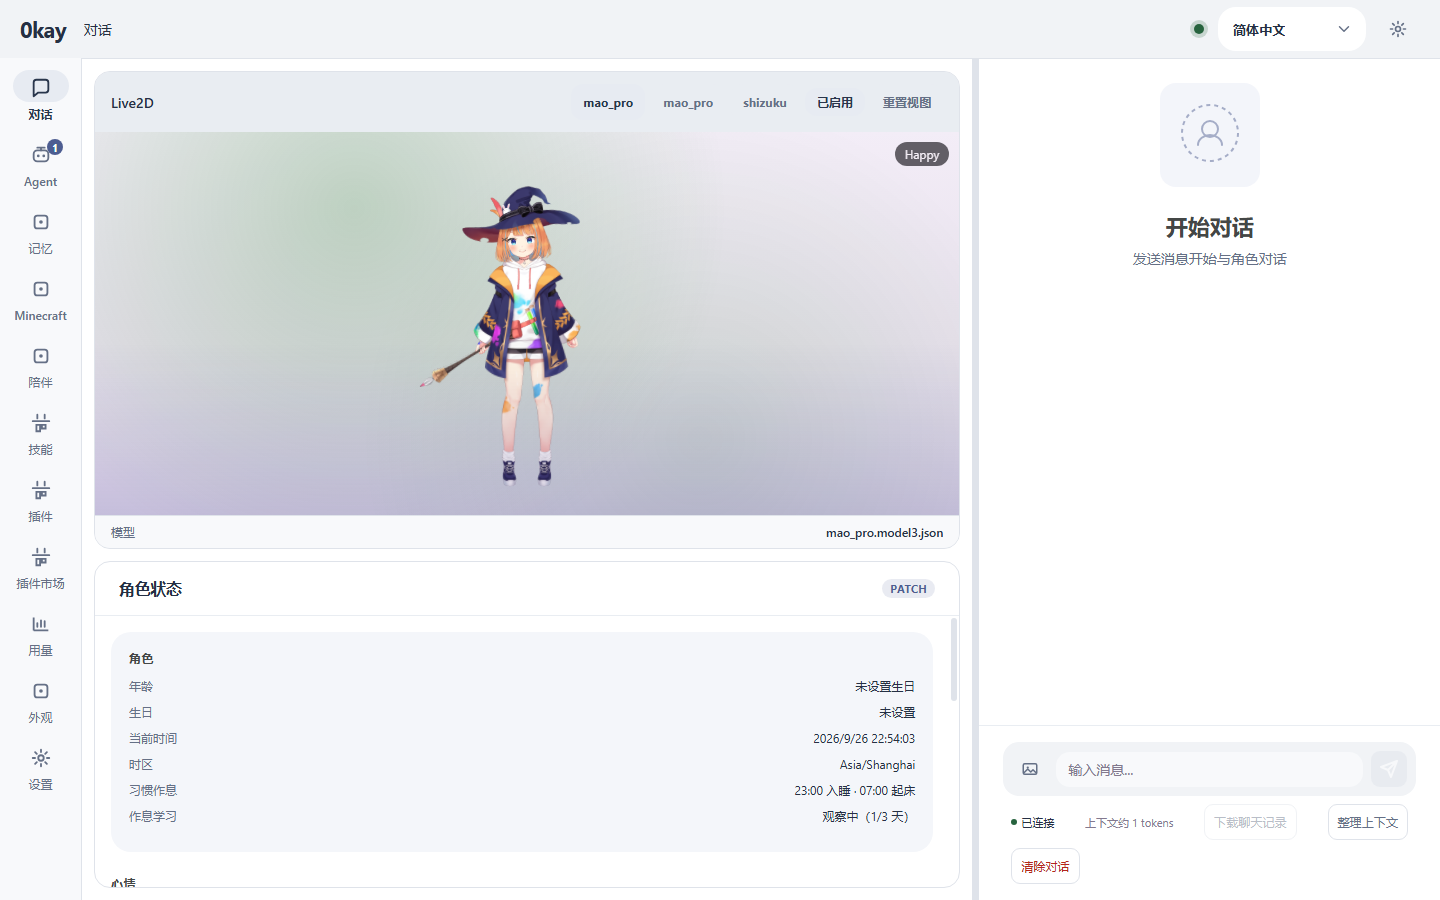This screenshot has width=1440, height=900.
Task: Click in the 输入消息 message input field
Action: pos(1209,769)
